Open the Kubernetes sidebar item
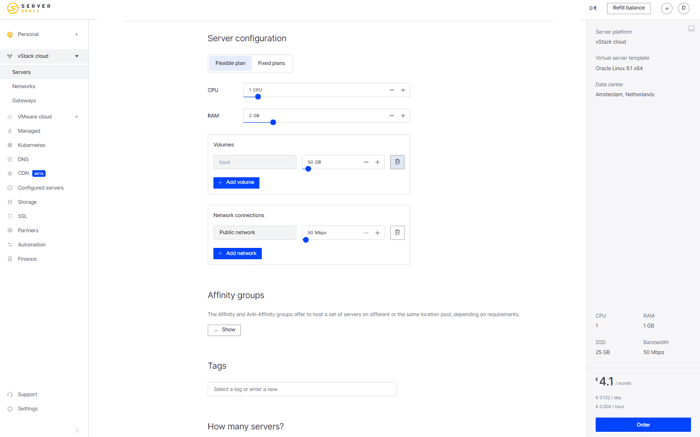 31,145
